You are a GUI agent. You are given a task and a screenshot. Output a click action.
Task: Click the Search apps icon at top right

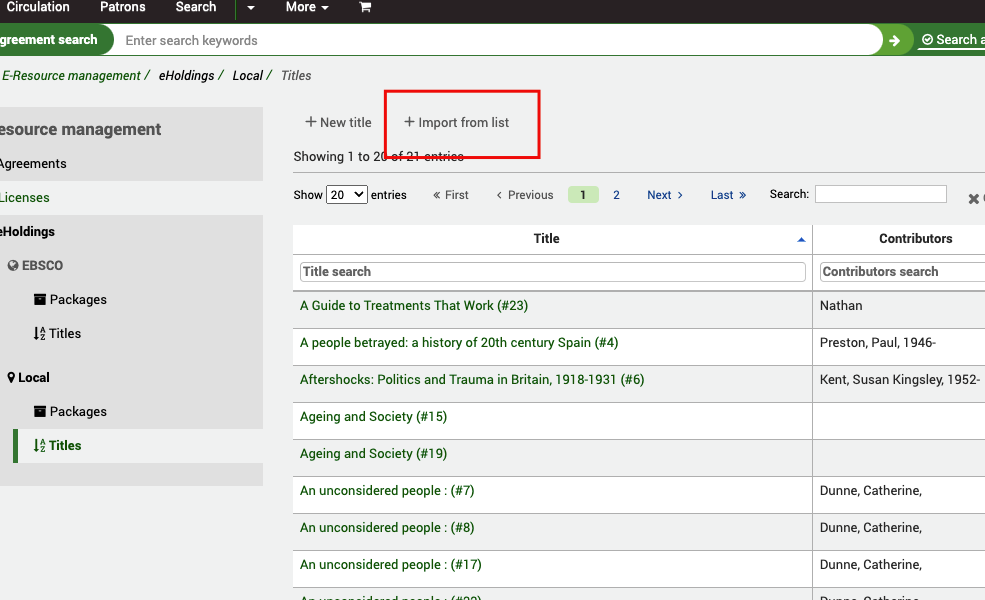click(x=948, y=39)
